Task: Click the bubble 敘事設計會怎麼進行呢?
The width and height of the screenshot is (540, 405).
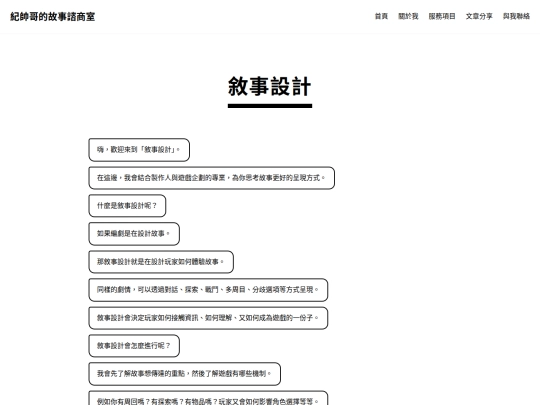Action: pos(134,346)
